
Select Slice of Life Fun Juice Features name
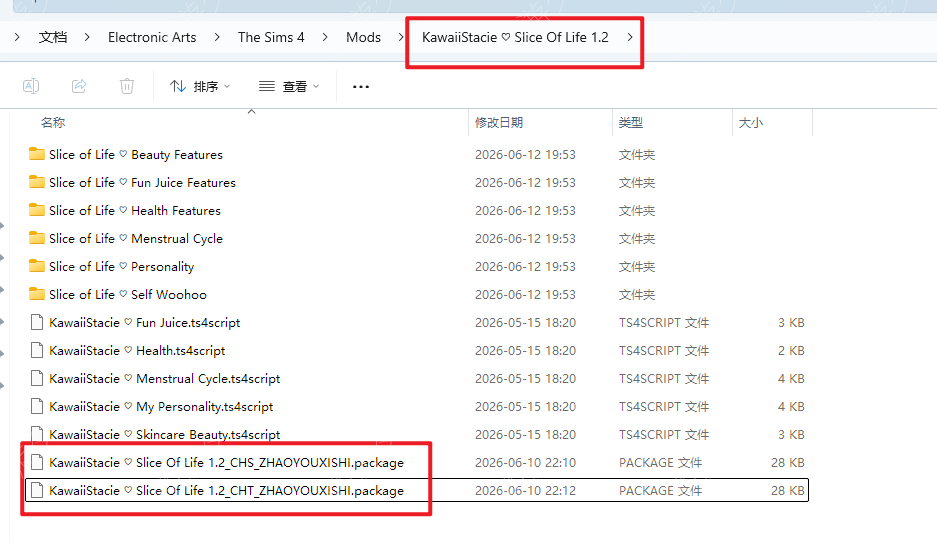[x=142, y=183]
